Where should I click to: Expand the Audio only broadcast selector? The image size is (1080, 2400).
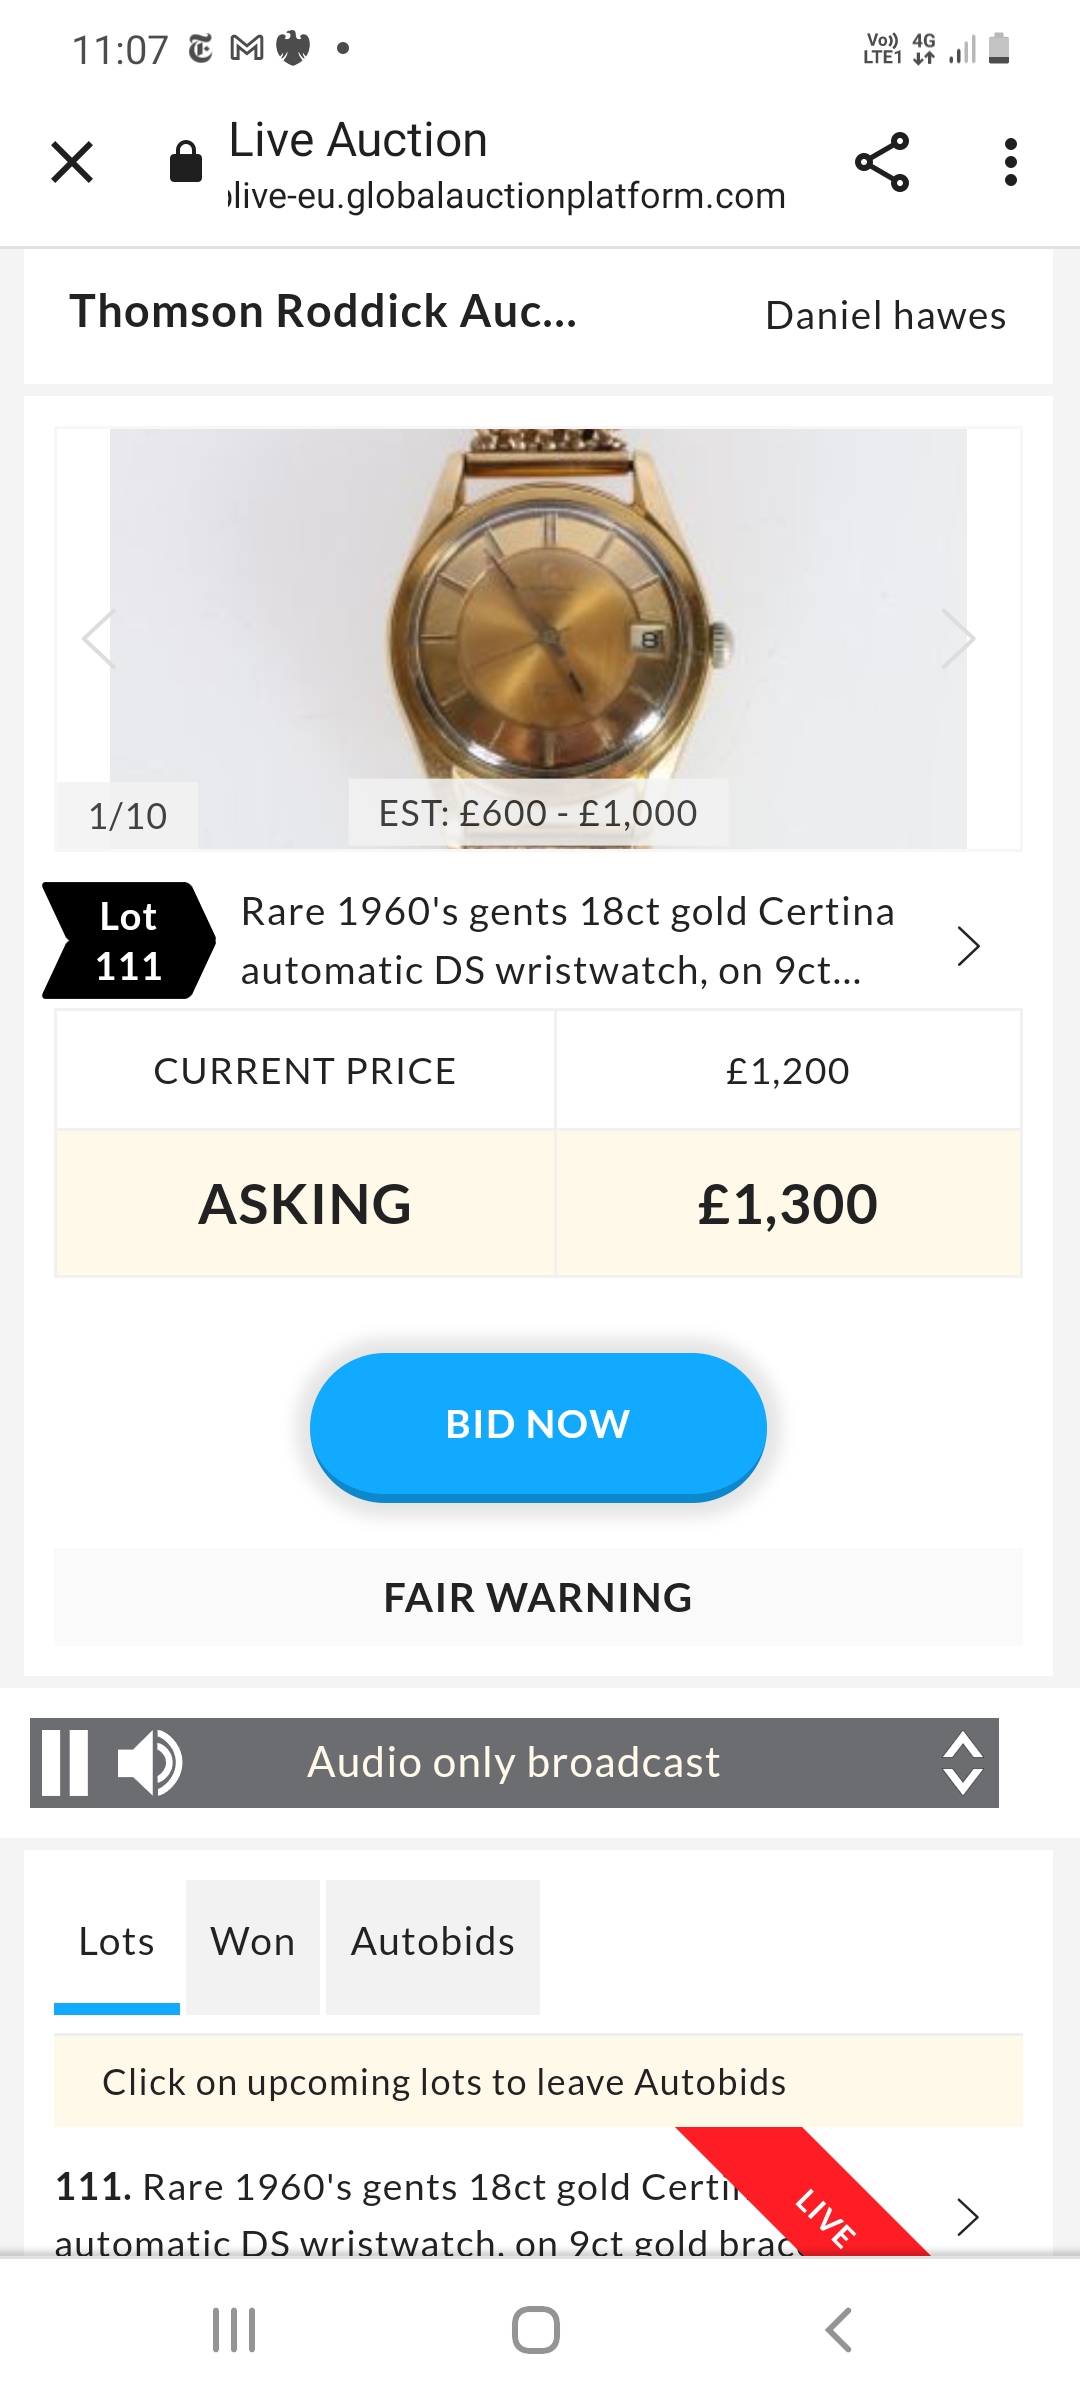click(962, 1763)
